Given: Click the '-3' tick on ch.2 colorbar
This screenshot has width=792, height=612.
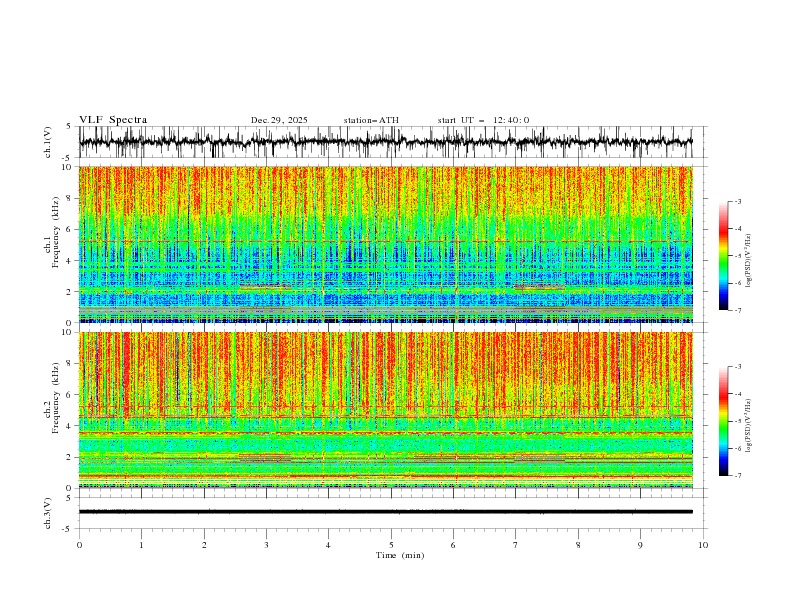Looking at the screenshot, I should pos(737,367).
